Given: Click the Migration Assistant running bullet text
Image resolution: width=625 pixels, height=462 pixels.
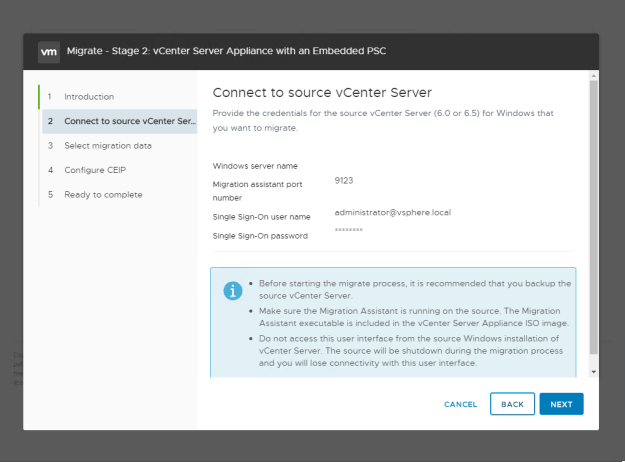Looking at the screenshot, I should click(414, 317).
